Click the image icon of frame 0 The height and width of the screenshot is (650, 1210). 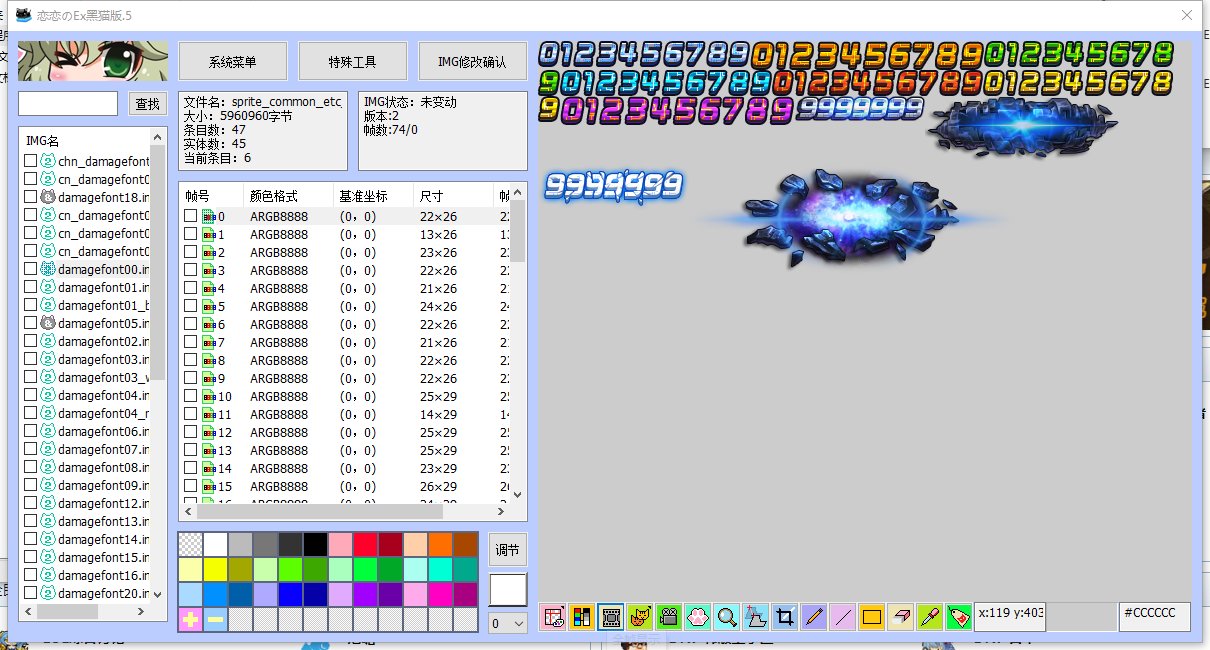(x=209, y=216)
